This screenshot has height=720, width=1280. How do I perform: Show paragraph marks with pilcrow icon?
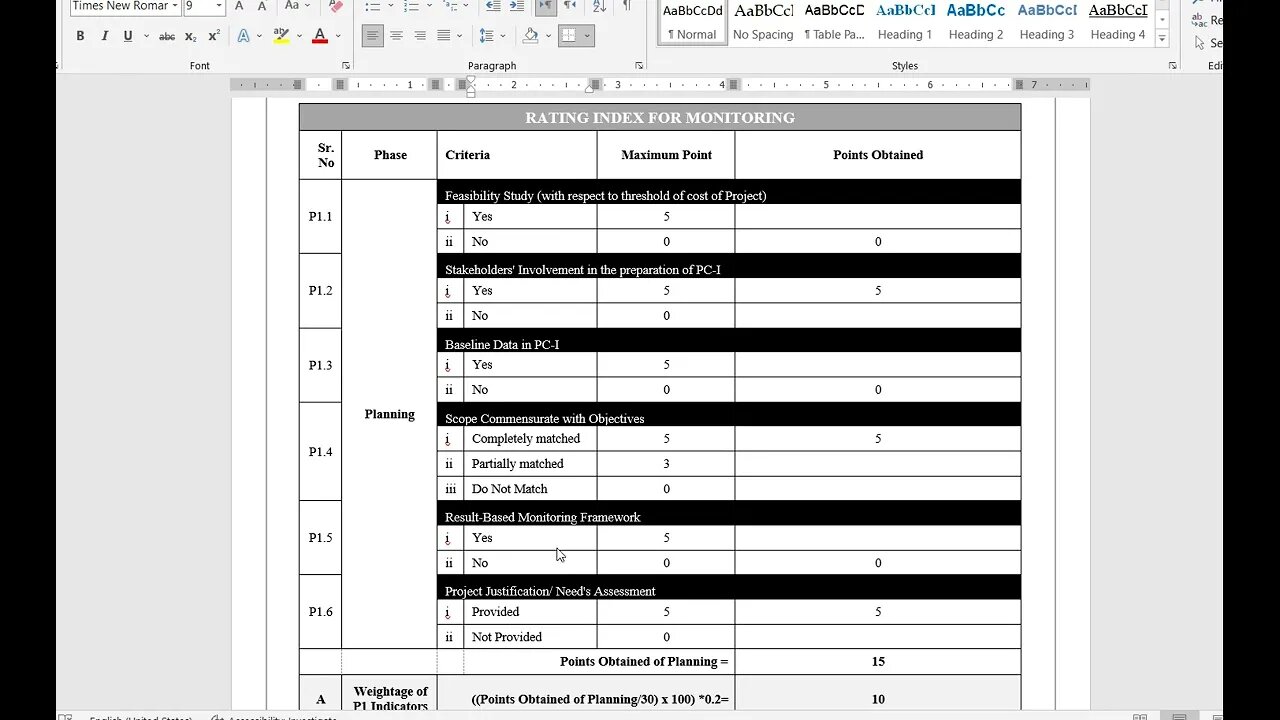[627, 6]
